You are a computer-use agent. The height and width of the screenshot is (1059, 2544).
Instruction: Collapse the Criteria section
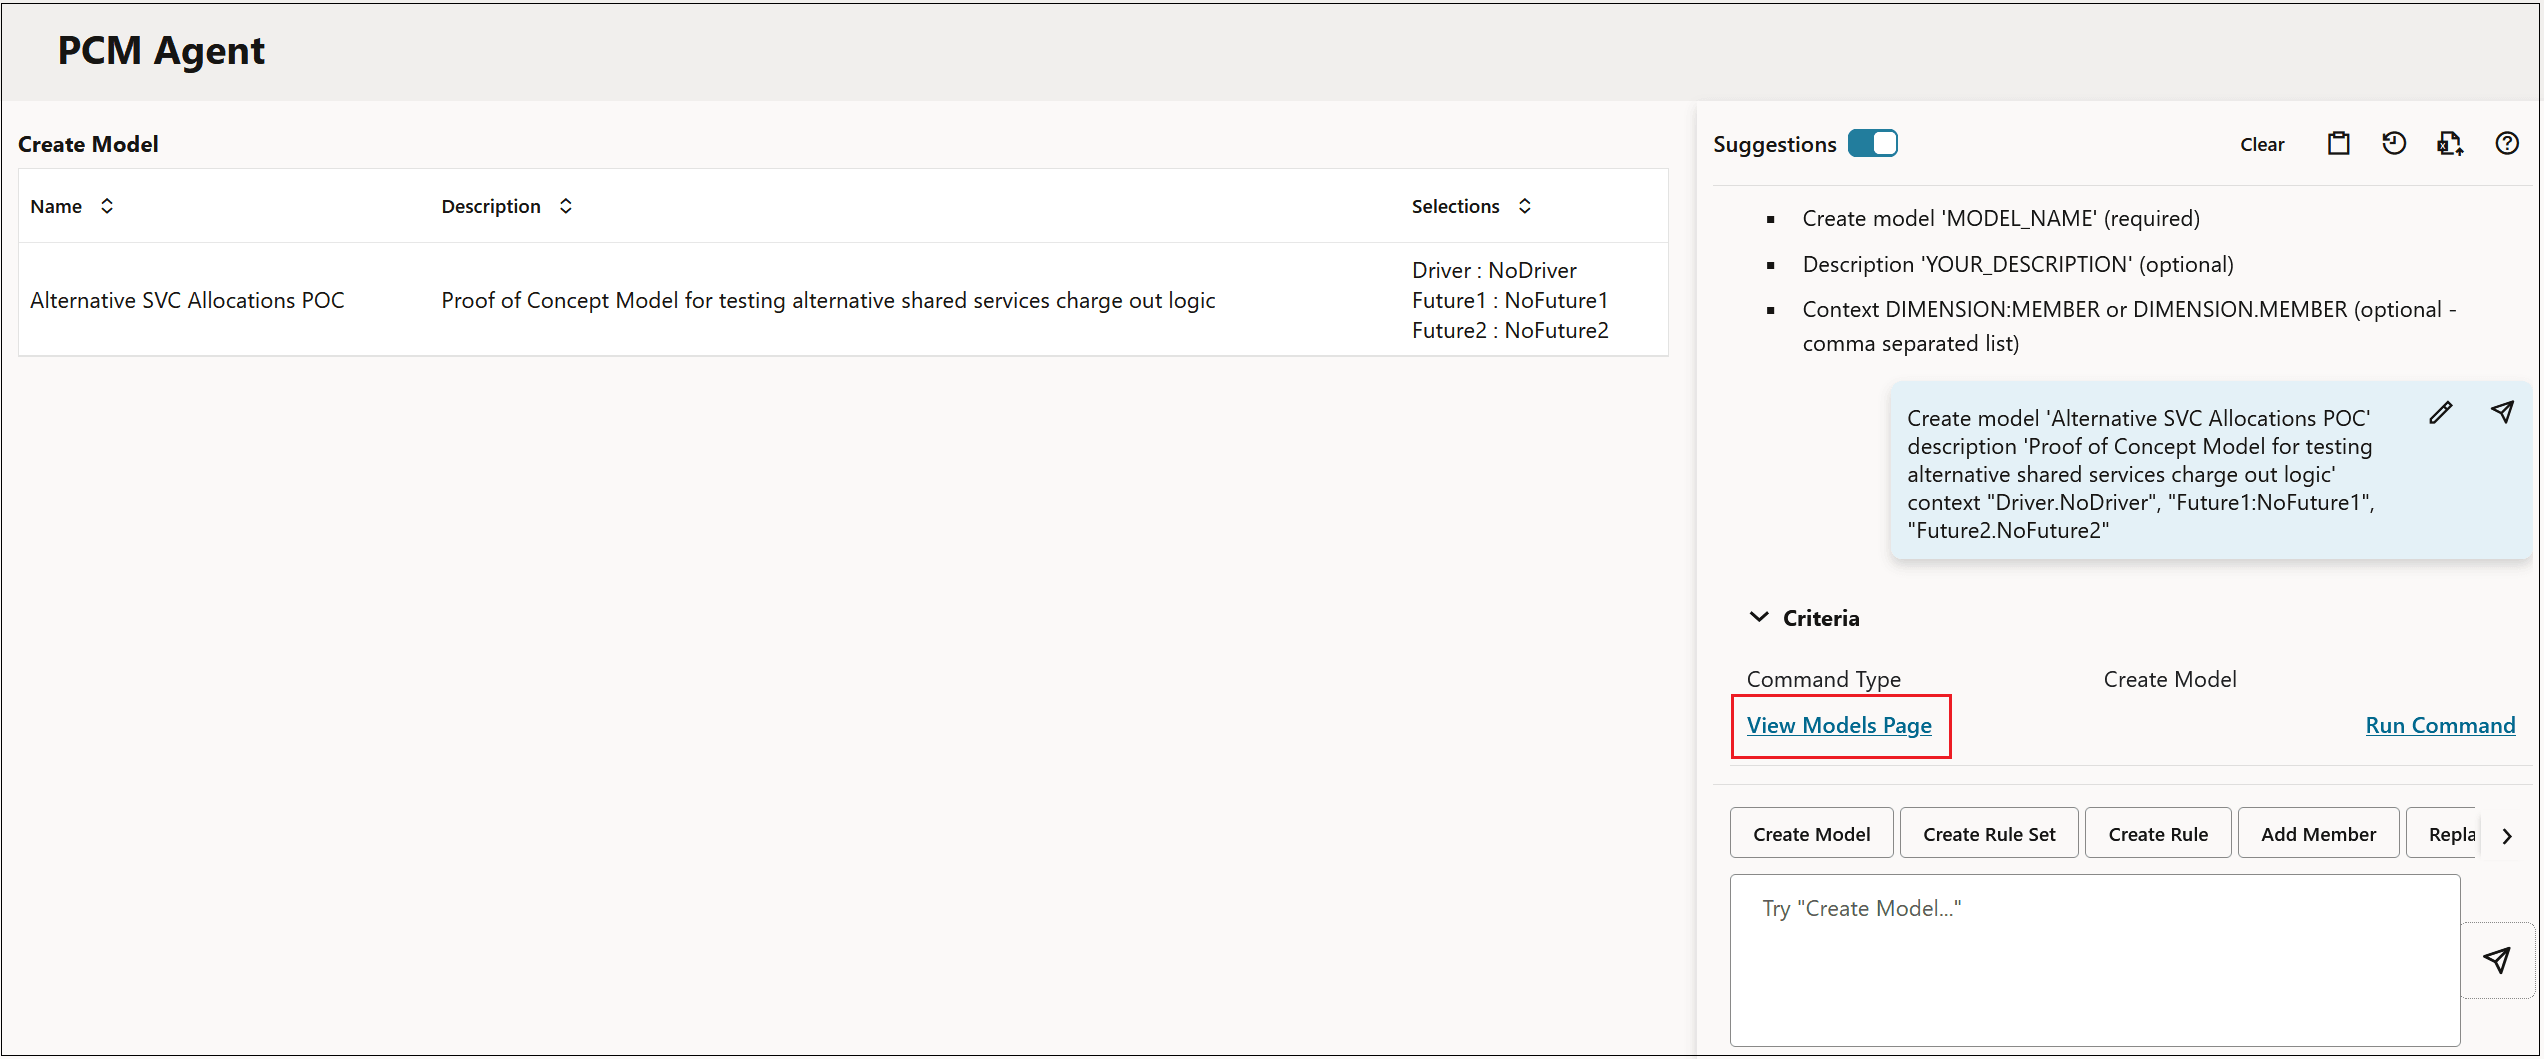1760,617
